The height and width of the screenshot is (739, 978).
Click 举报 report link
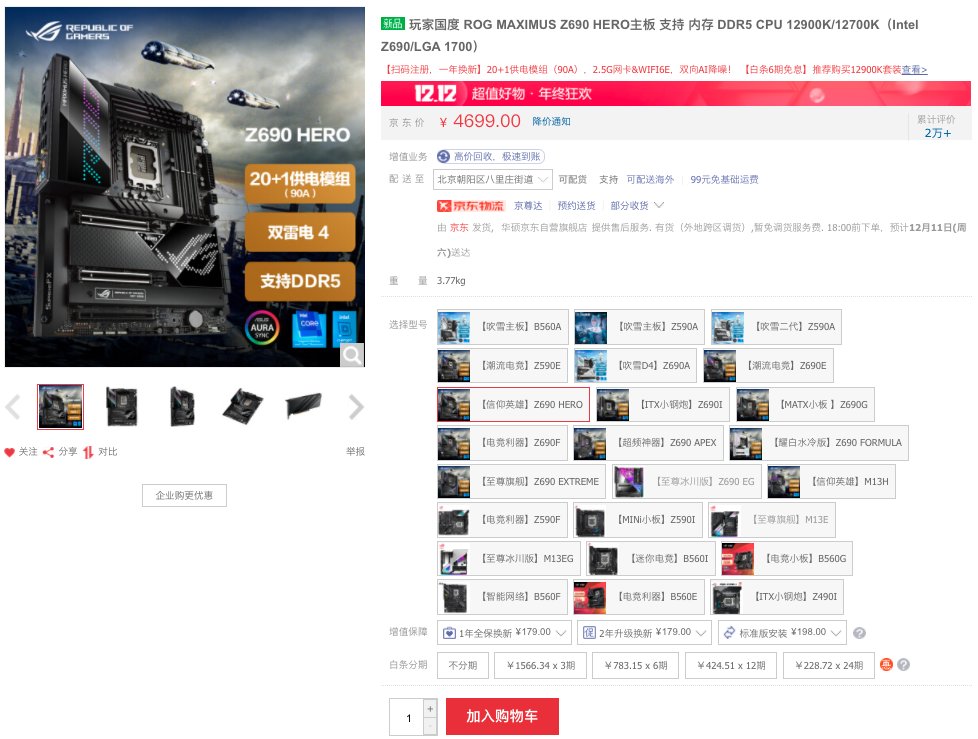click(356, 452)
